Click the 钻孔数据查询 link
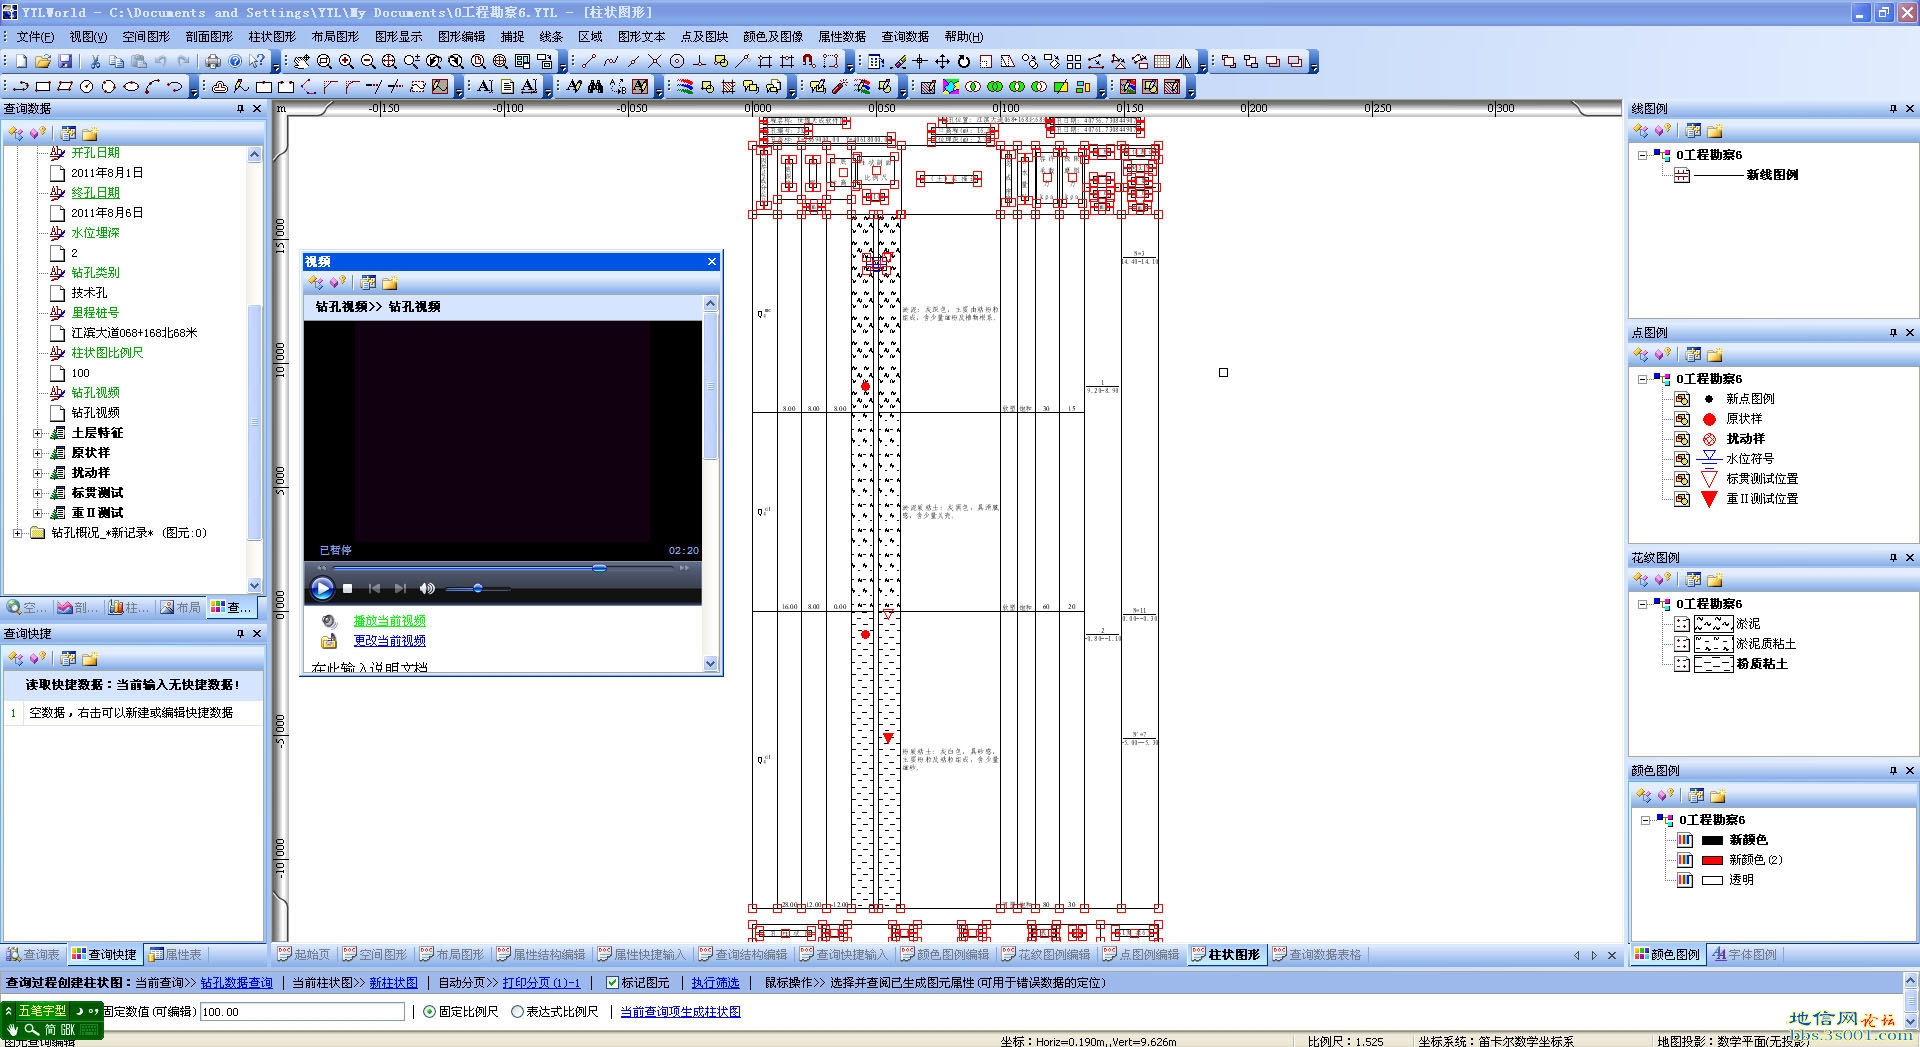This screenshot has width=1920, height=1047. (x=236, y=983)
